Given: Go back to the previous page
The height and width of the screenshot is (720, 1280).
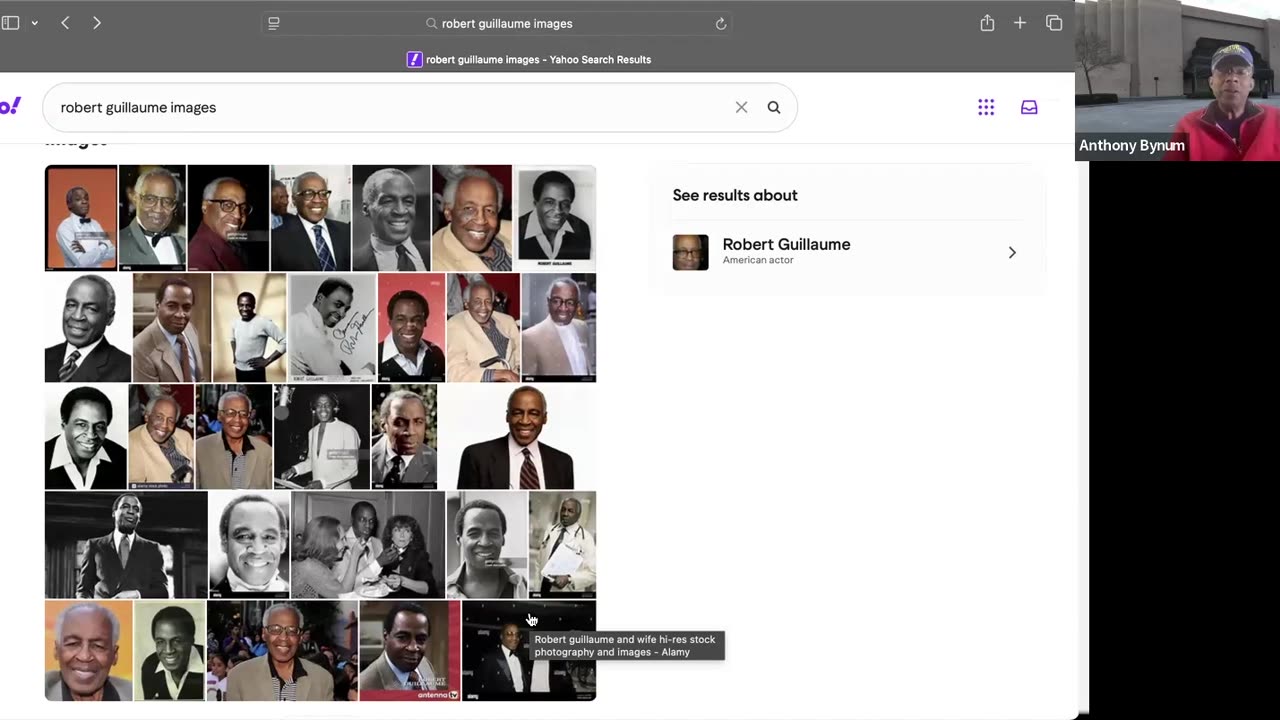Looking at the screenshot, I should 65,23.
